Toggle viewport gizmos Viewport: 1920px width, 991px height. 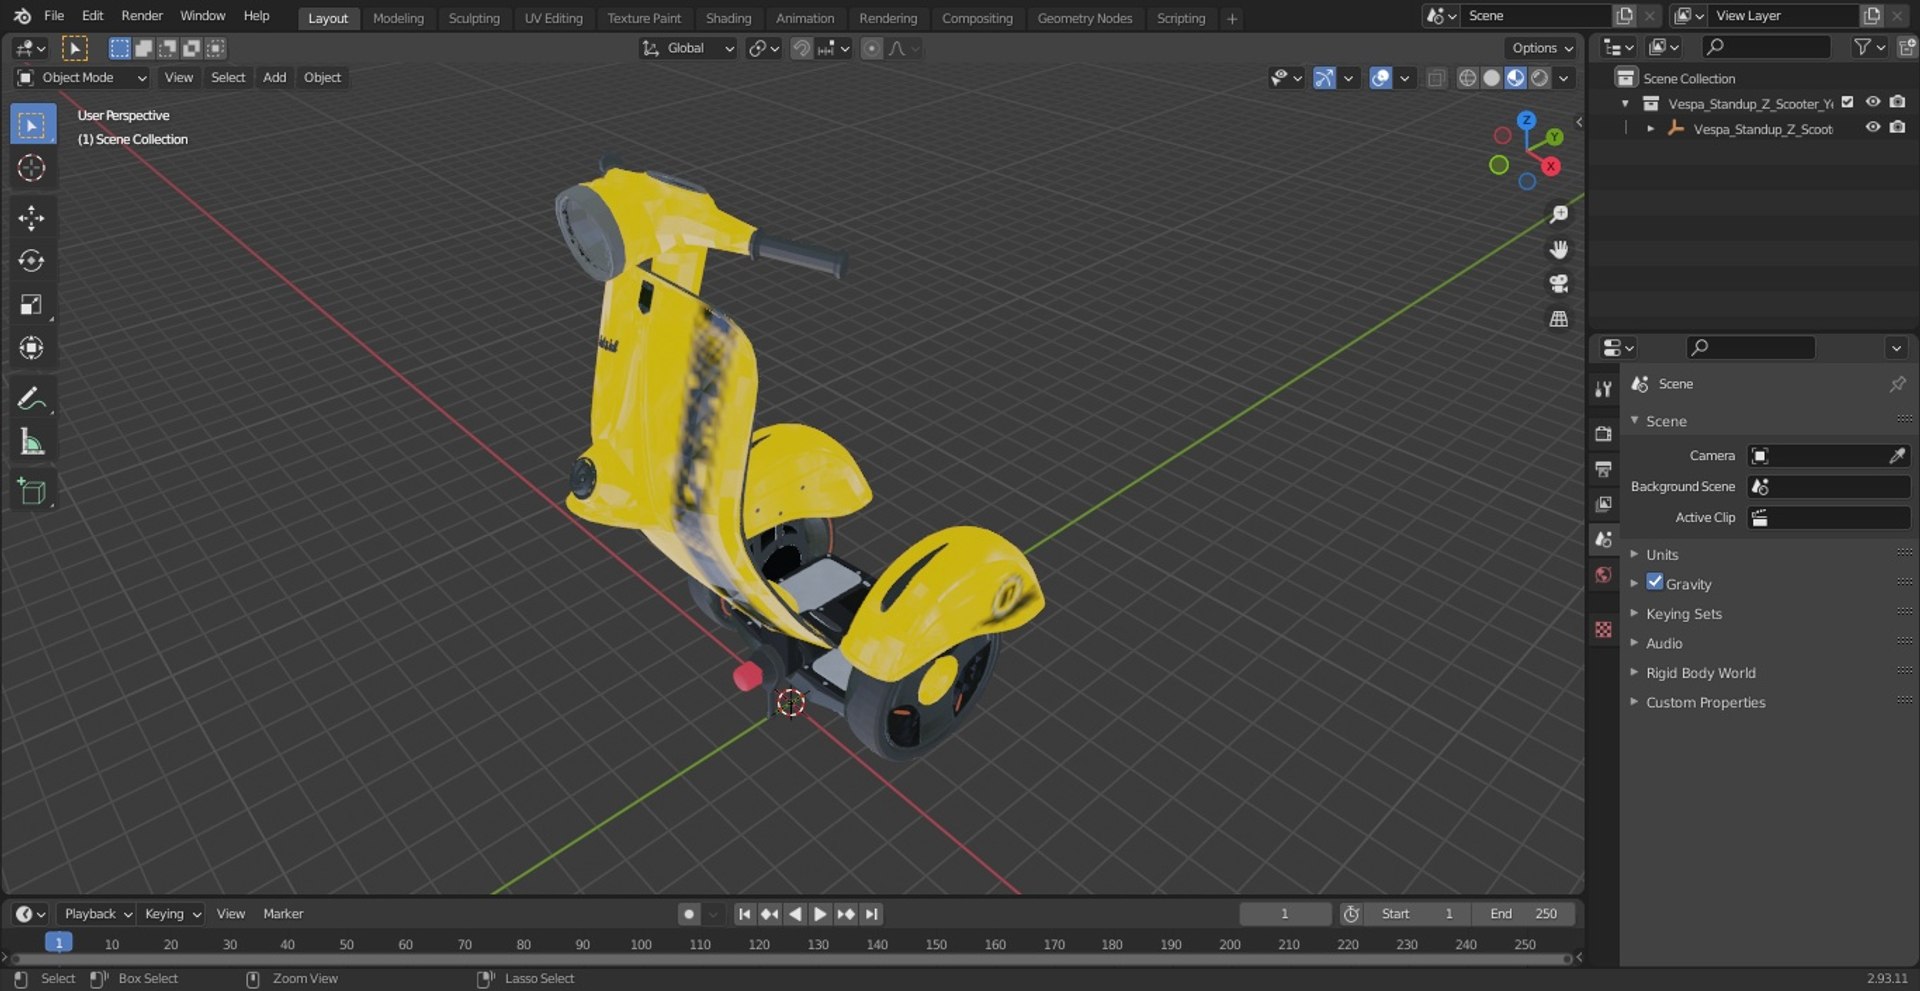tap(1324, 78)
